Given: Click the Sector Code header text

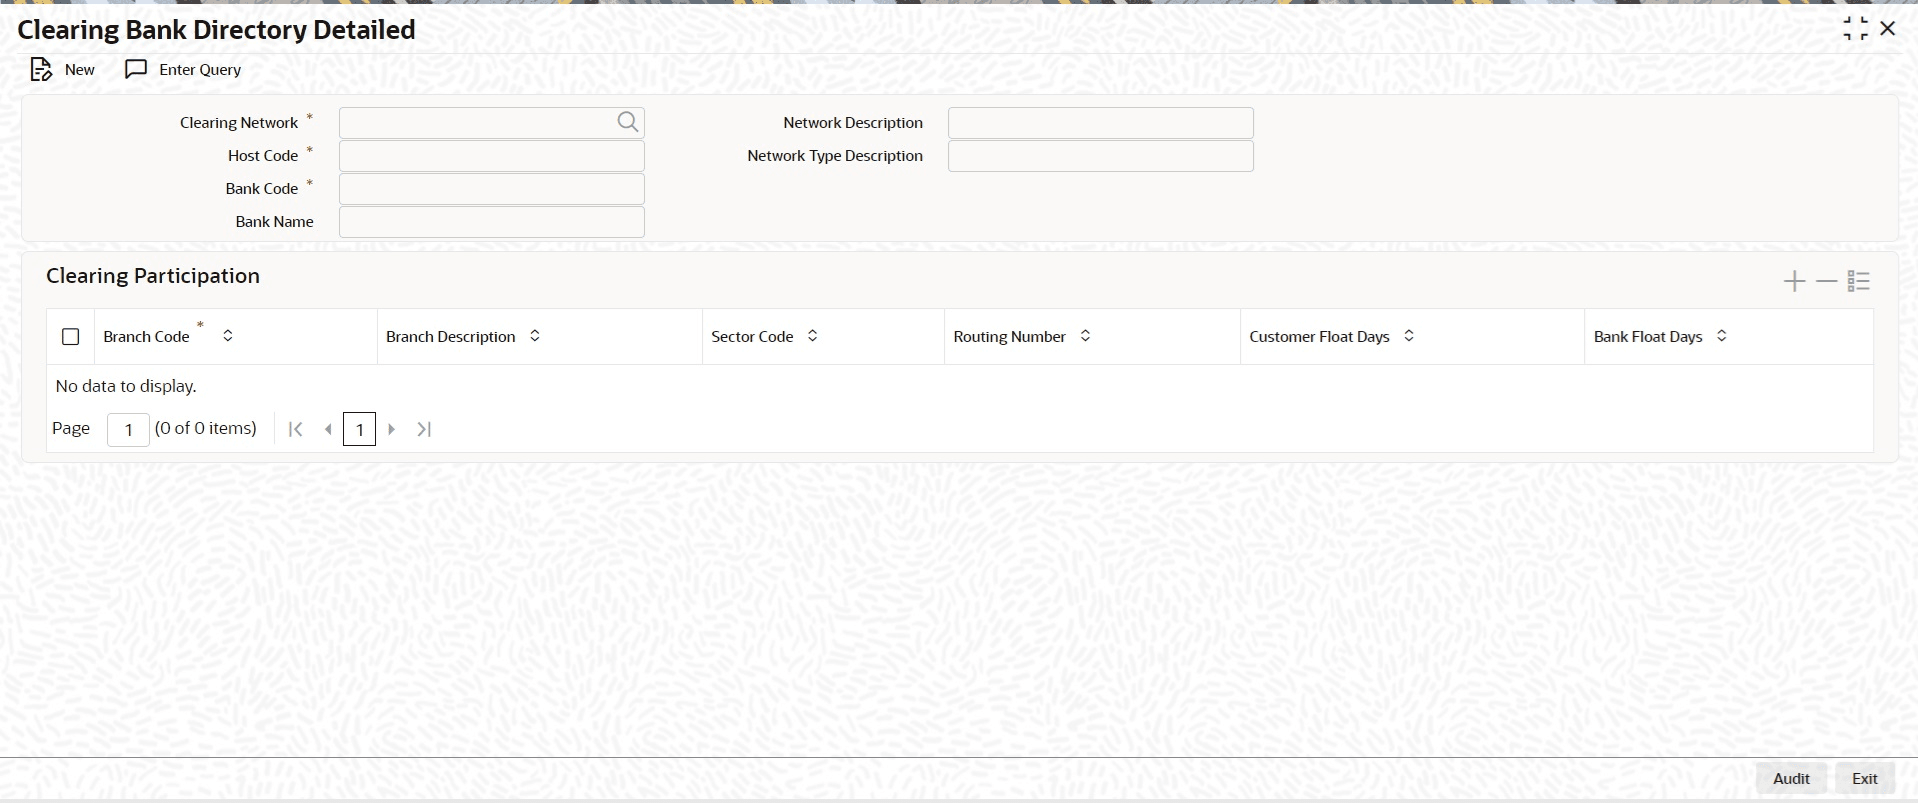Looking at the screenshot, I should (x=752, y=336).
